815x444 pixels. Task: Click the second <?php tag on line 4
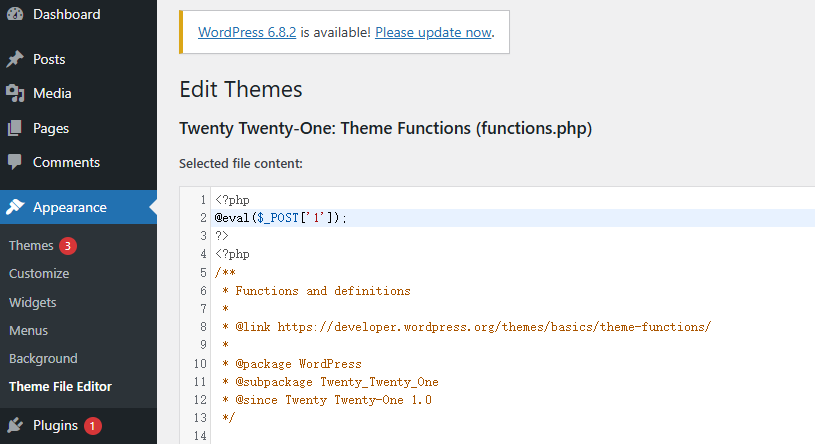tap(232, 254)
